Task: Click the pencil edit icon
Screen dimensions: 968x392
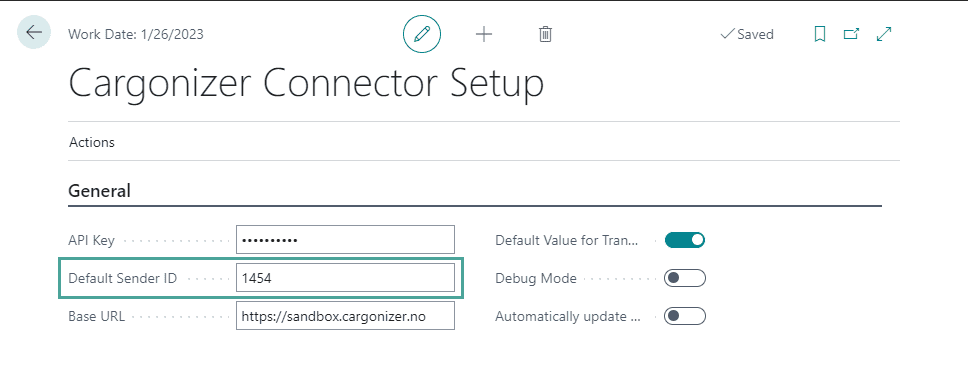Action: coord(422,34)
